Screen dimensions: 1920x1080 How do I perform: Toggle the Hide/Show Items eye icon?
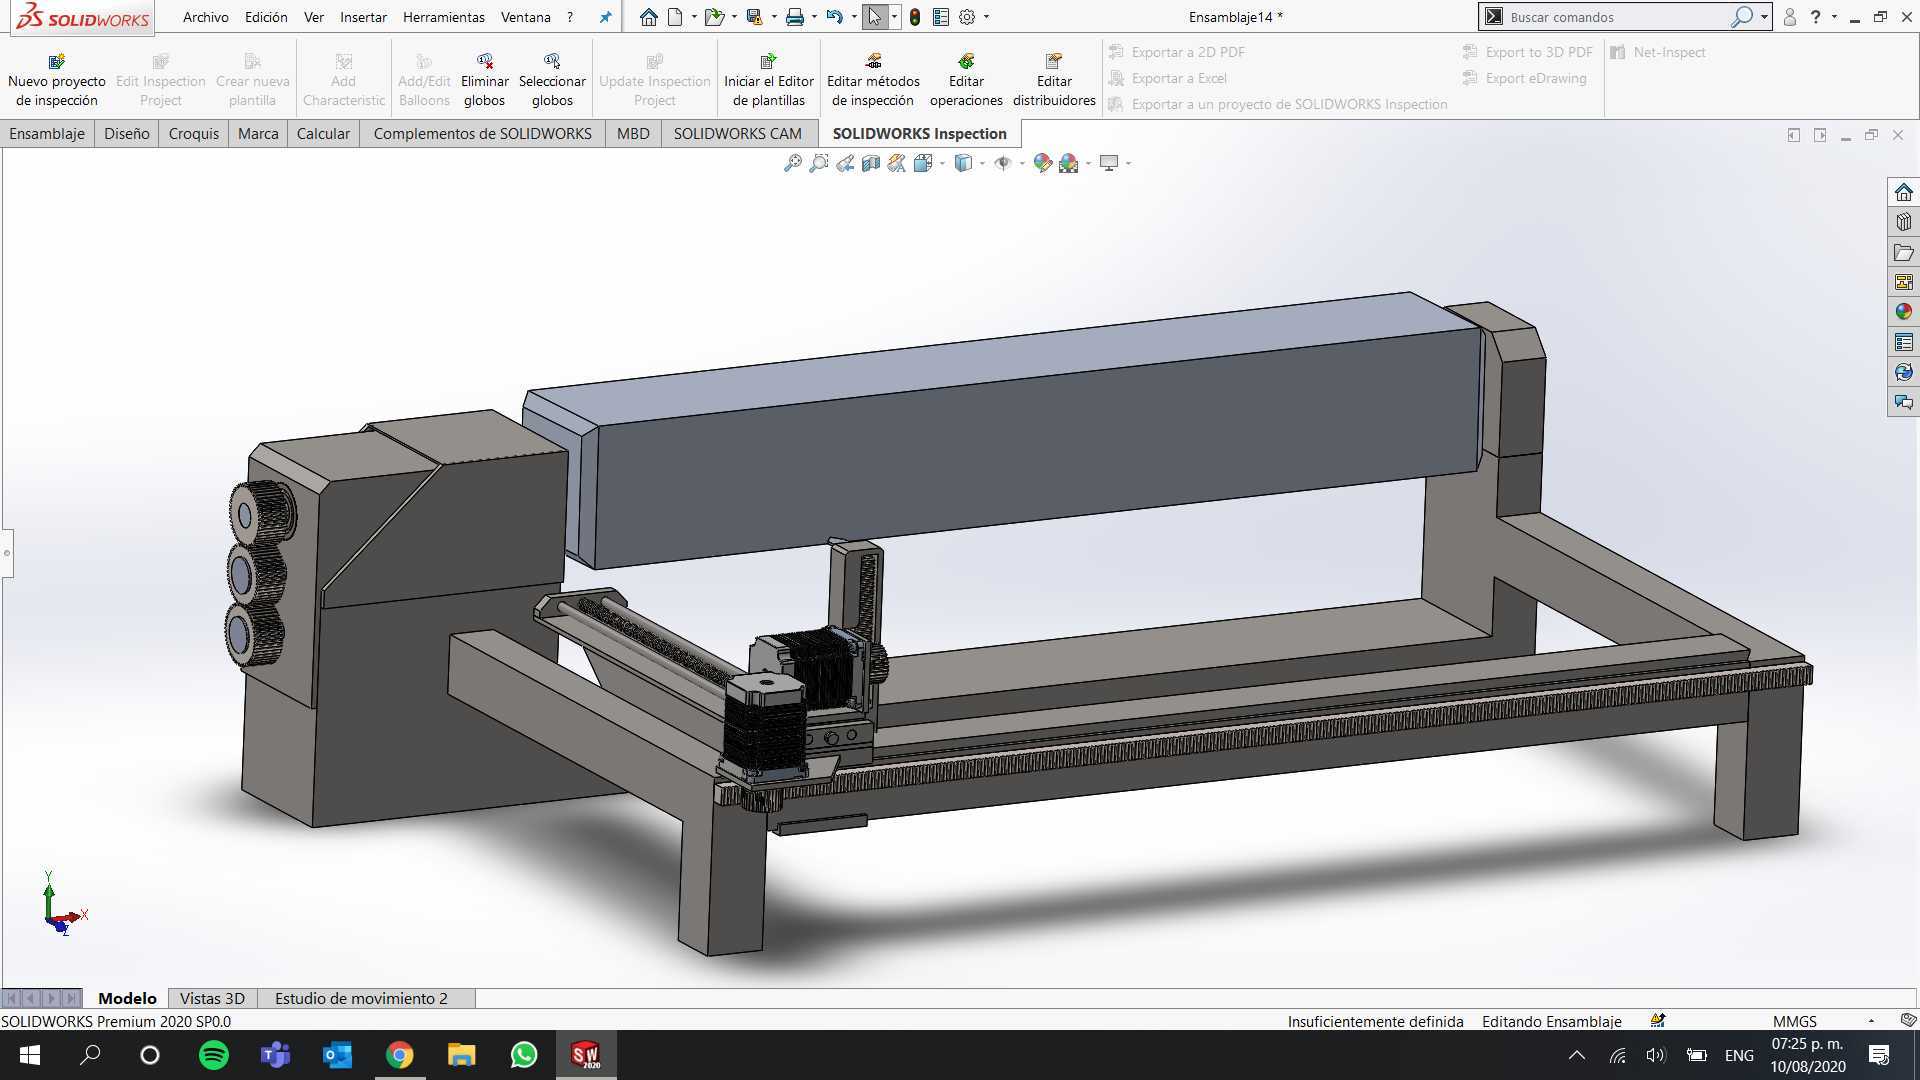pos(1002,163)
